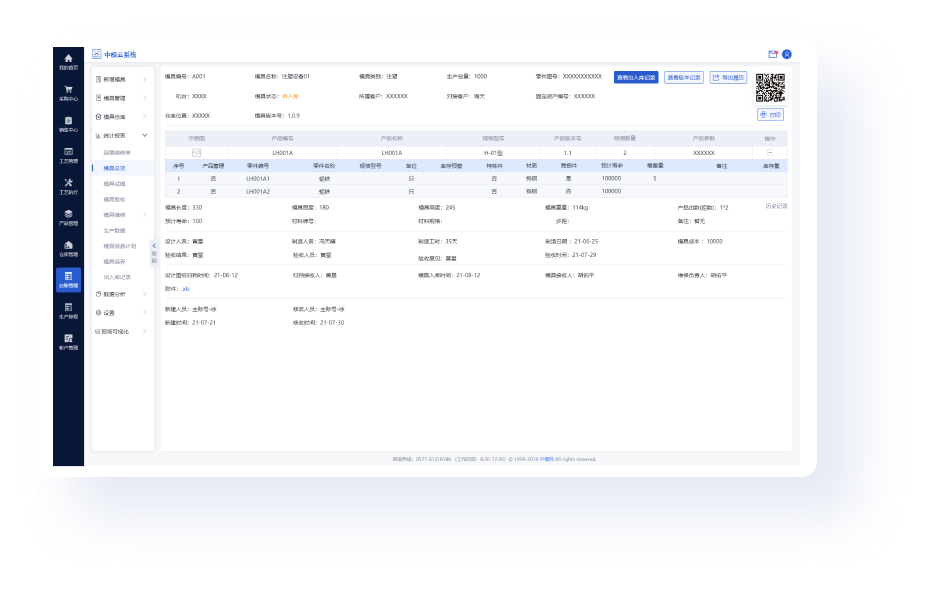Select the highlighted blue module in dark sidebar
Screen dimensions: 930x590
pyautogui.click(x=68, y=279)
